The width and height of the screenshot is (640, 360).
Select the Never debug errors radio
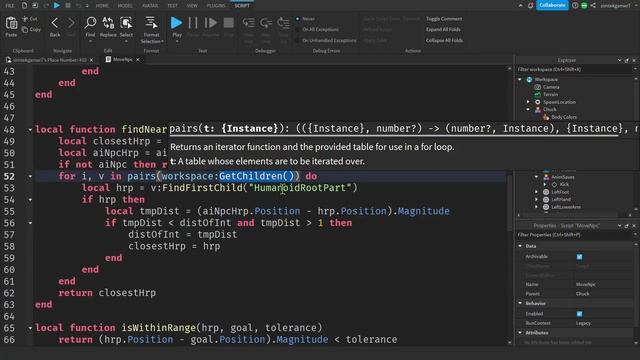click(298, 19)
